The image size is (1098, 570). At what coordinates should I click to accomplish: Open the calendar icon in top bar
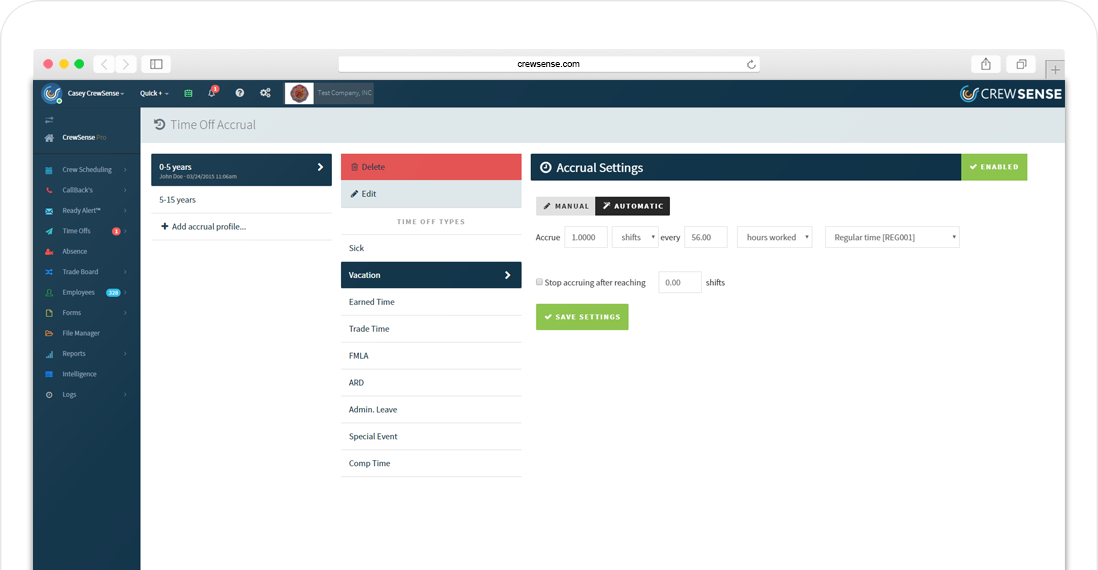(188, 93)
